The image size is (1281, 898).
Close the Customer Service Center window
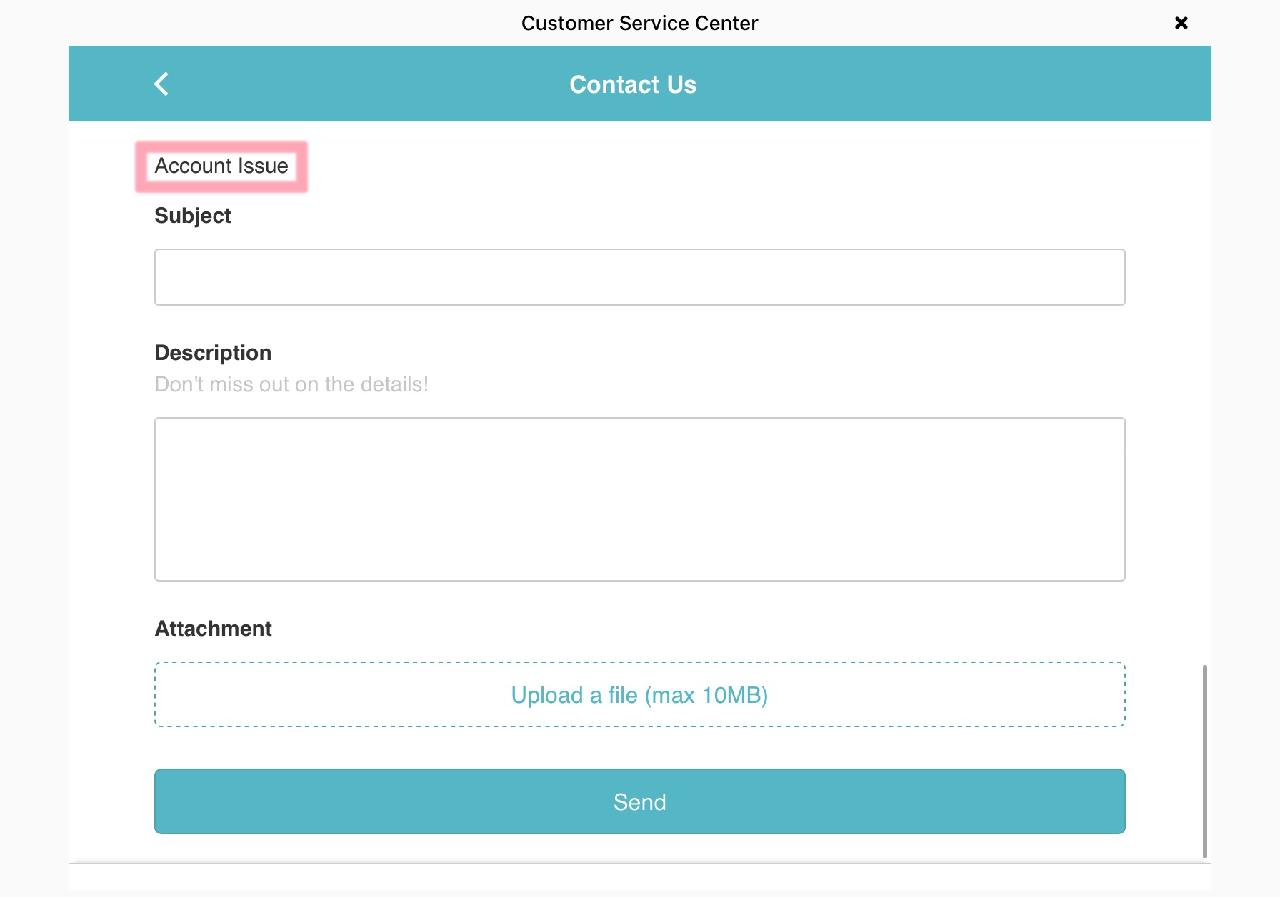1181,23
